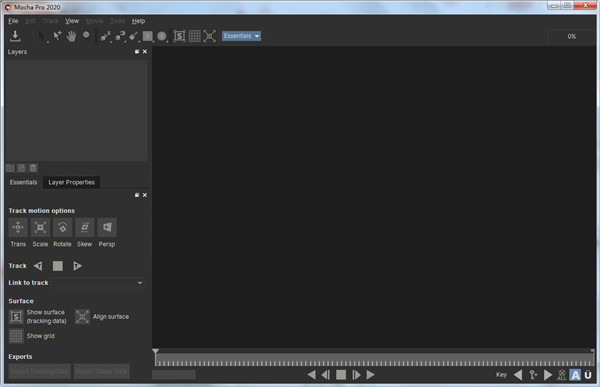Open the View menu

[x=72, y=21]
